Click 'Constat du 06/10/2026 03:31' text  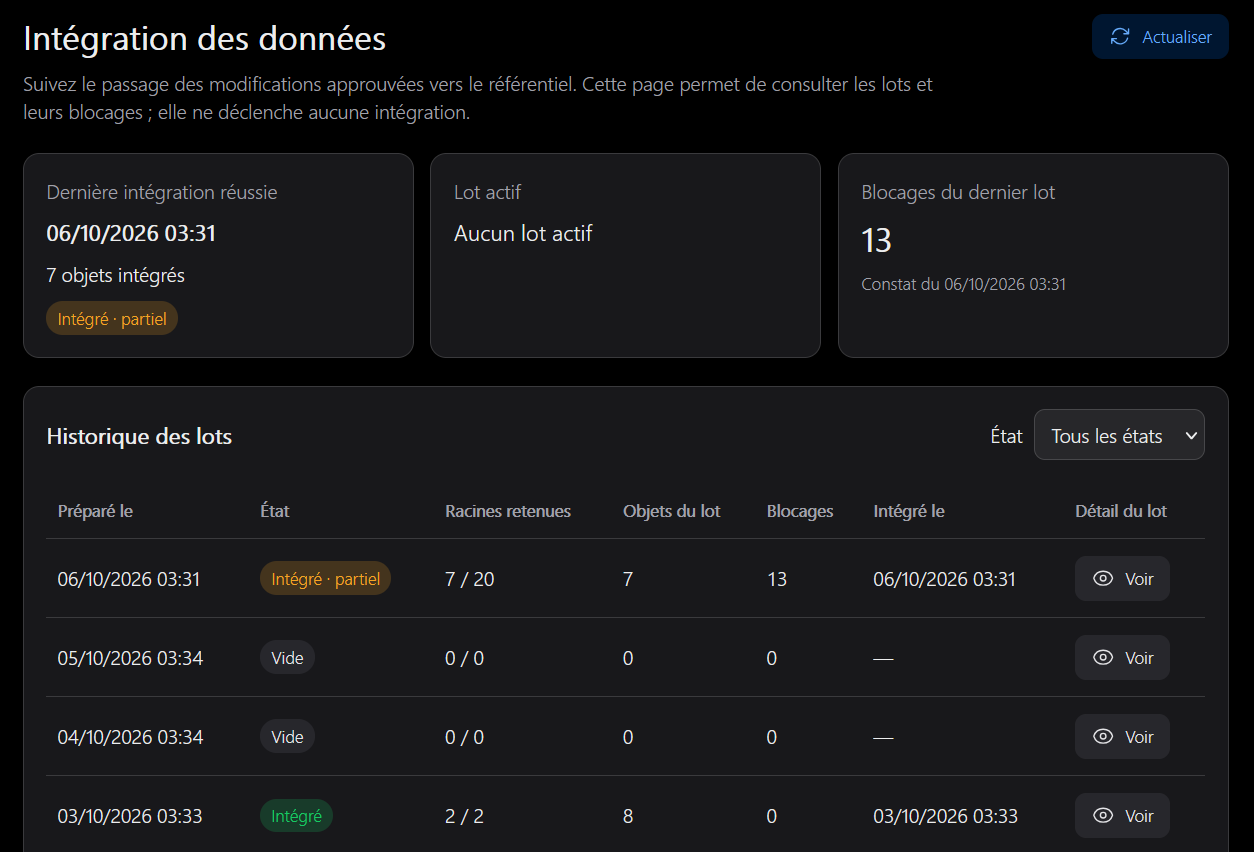[x=964, y=284]
